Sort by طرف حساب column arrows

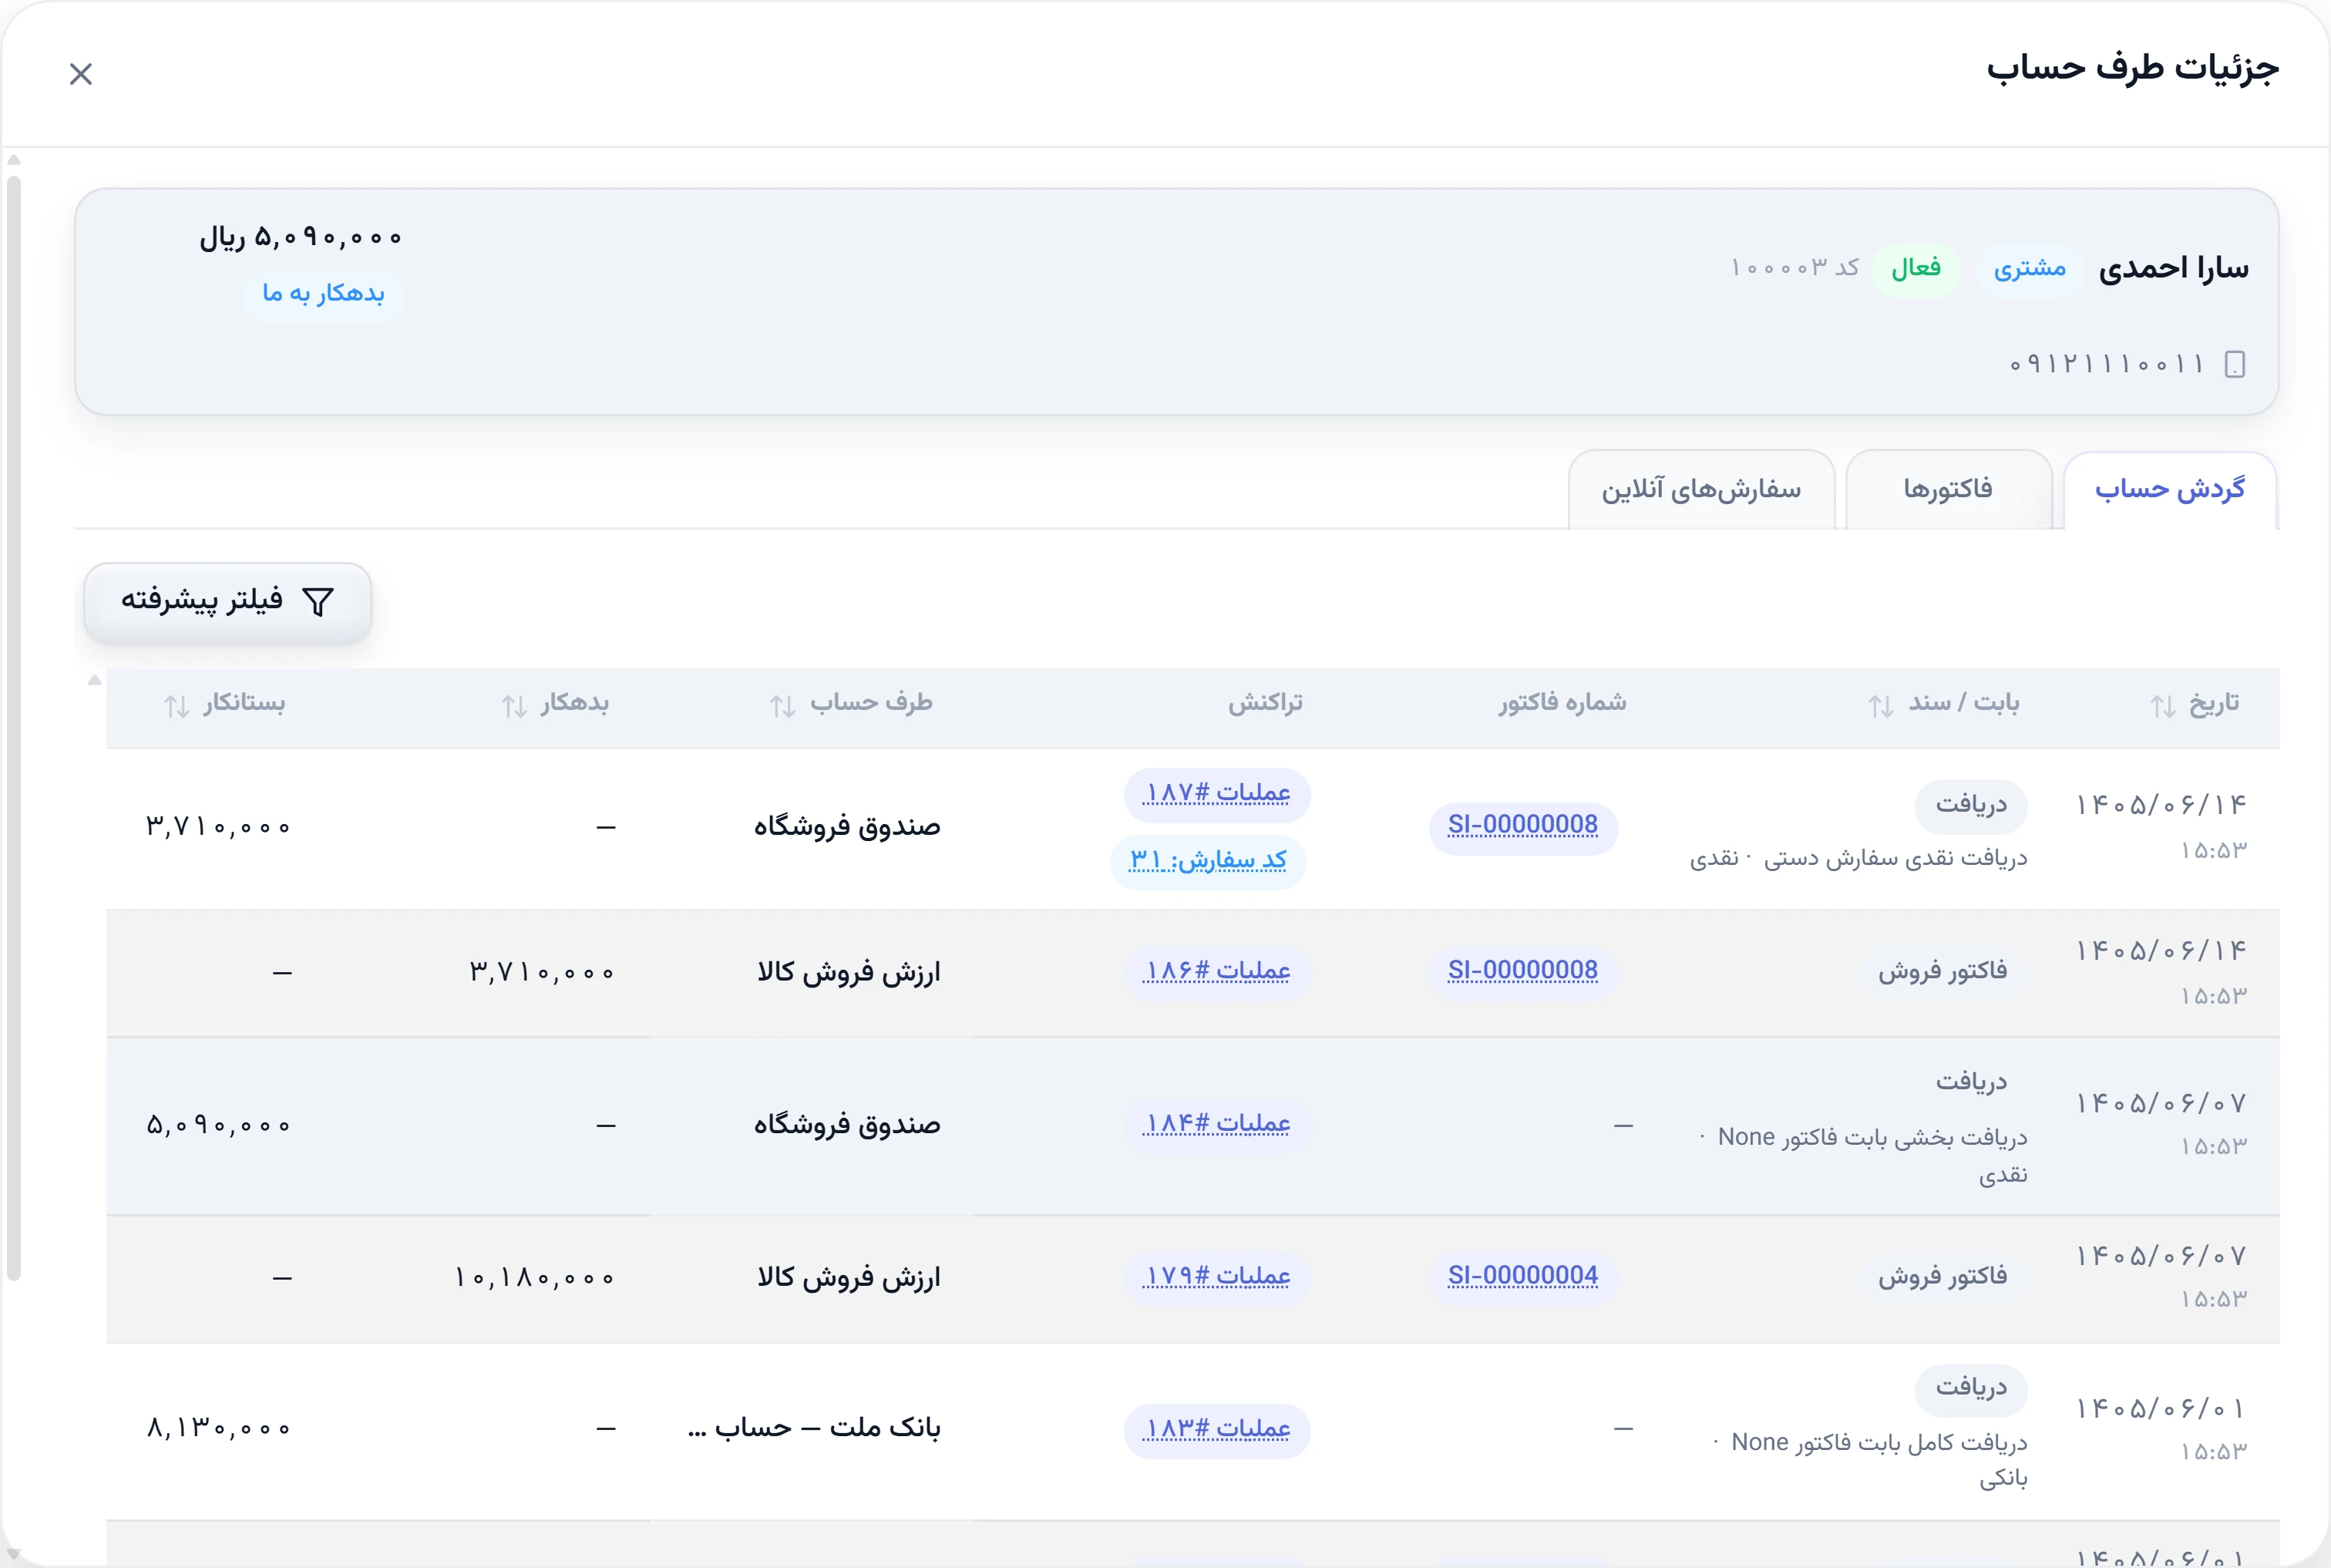(783, 706)
